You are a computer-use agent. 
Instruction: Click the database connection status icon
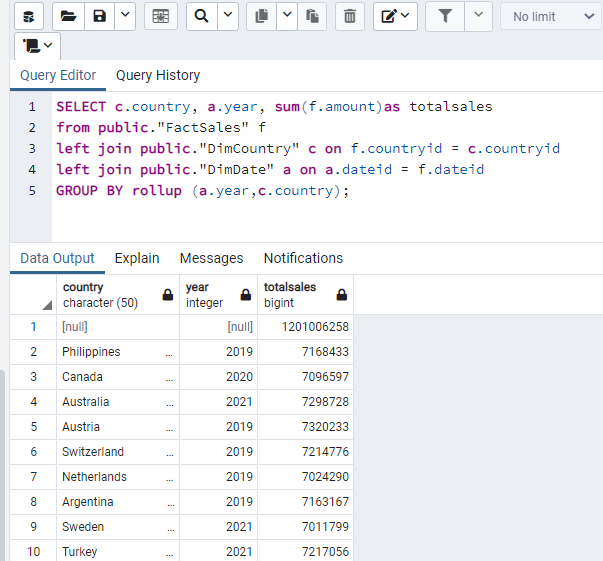[x=29, y=16]
